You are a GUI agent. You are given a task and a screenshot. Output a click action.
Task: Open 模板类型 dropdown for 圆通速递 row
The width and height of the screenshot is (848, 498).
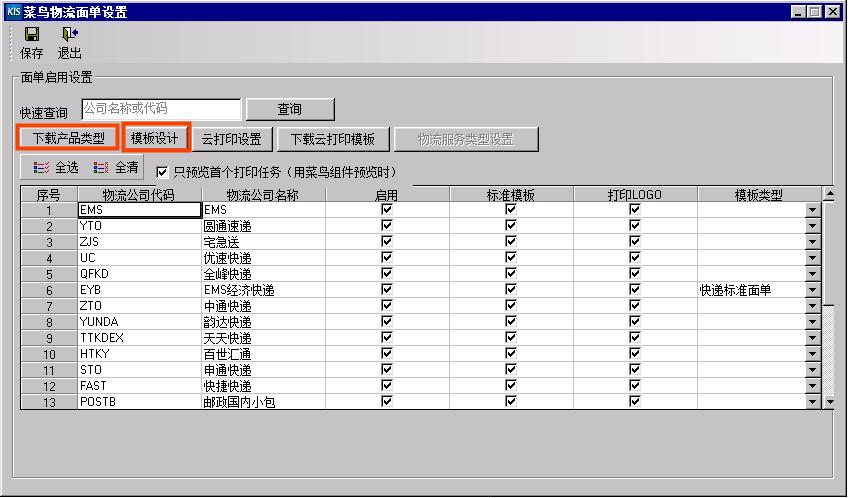coord(813,226)
